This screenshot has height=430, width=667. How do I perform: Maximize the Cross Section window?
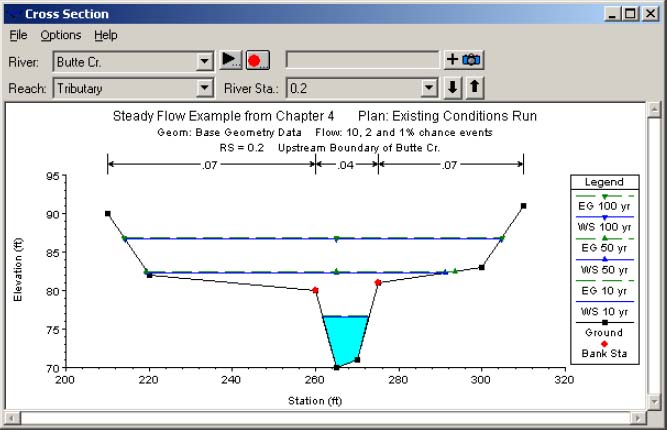(630, 14)
